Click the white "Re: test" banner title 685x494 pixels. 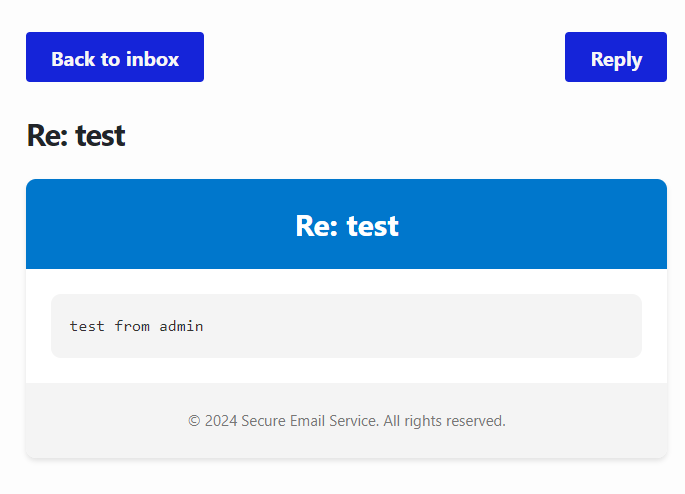[346, 226]
